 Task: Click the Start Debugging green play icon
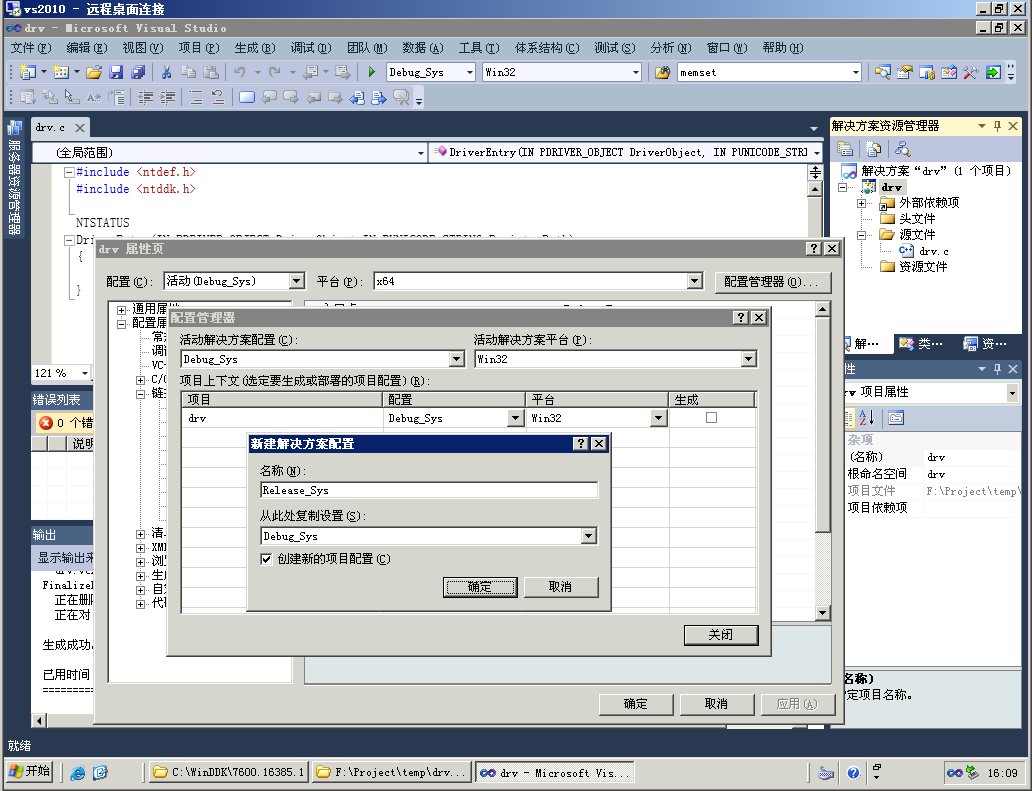click(x=372, y=72)
